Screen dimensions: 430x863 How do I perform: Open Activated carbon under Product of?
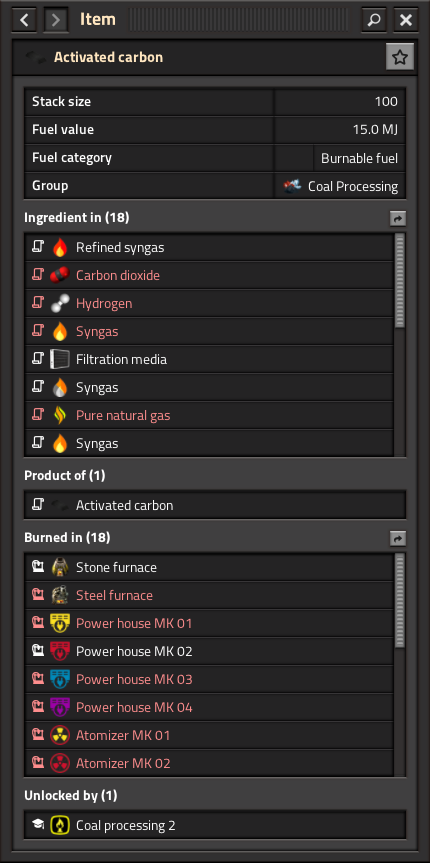(215, 505)
